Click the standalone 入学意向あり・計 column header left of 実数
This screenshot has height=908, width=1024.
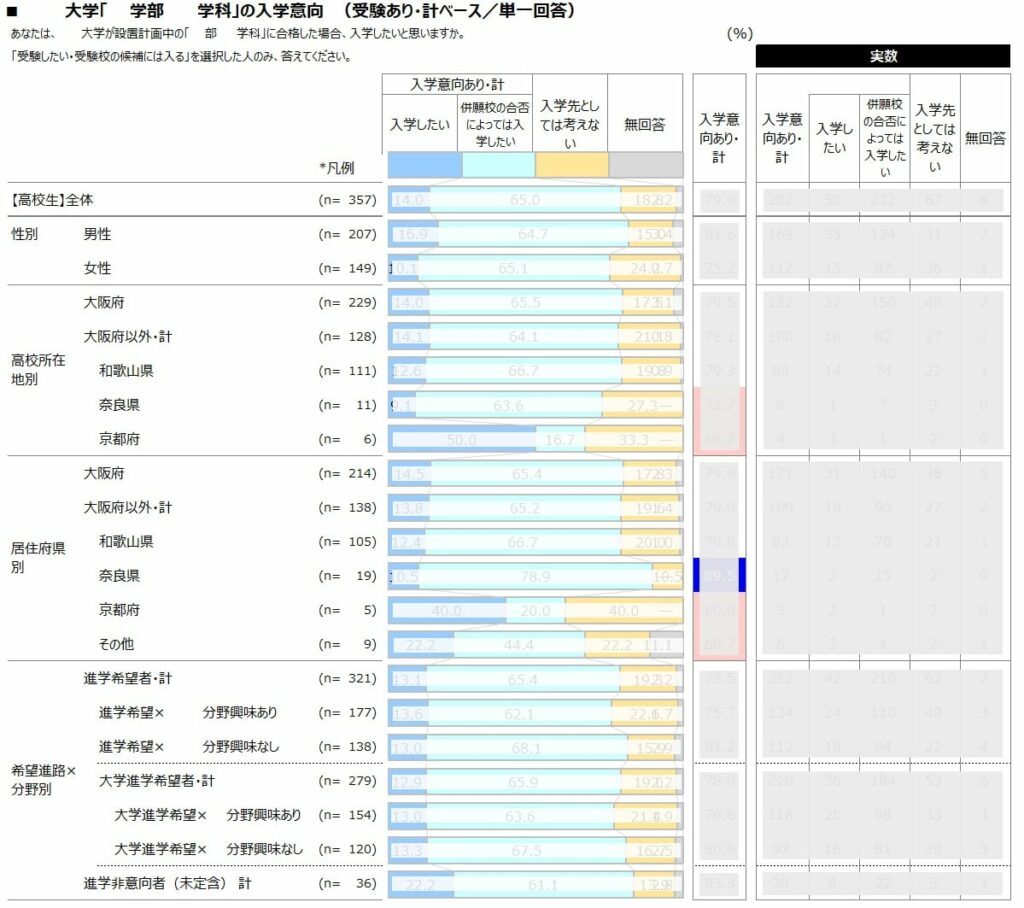tap(719, 138)
